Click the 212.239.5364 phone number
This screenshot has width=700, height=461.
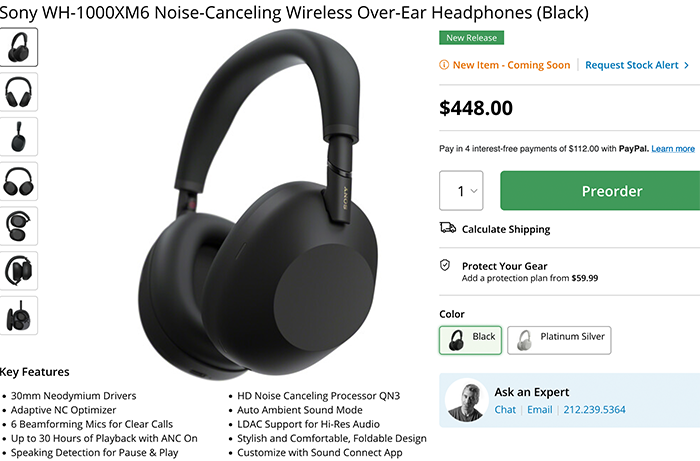(x=594, y=410)
